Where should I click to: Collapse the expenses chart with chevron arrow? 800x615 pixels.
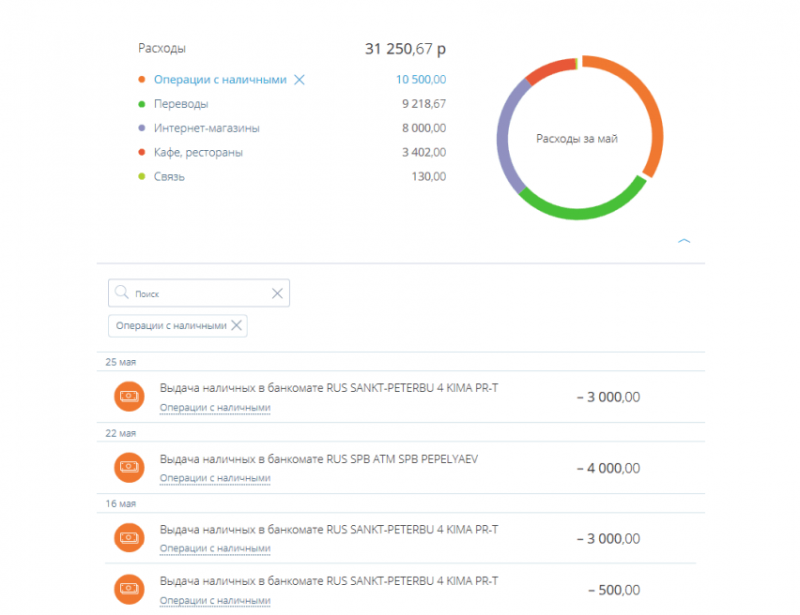684,241
